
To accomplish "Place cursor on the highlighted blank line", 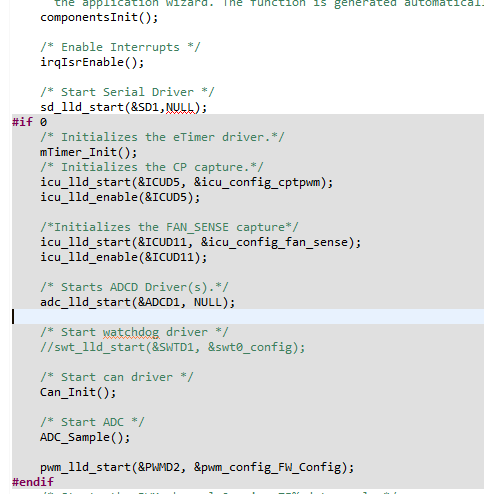I will (x=248, y=316).
